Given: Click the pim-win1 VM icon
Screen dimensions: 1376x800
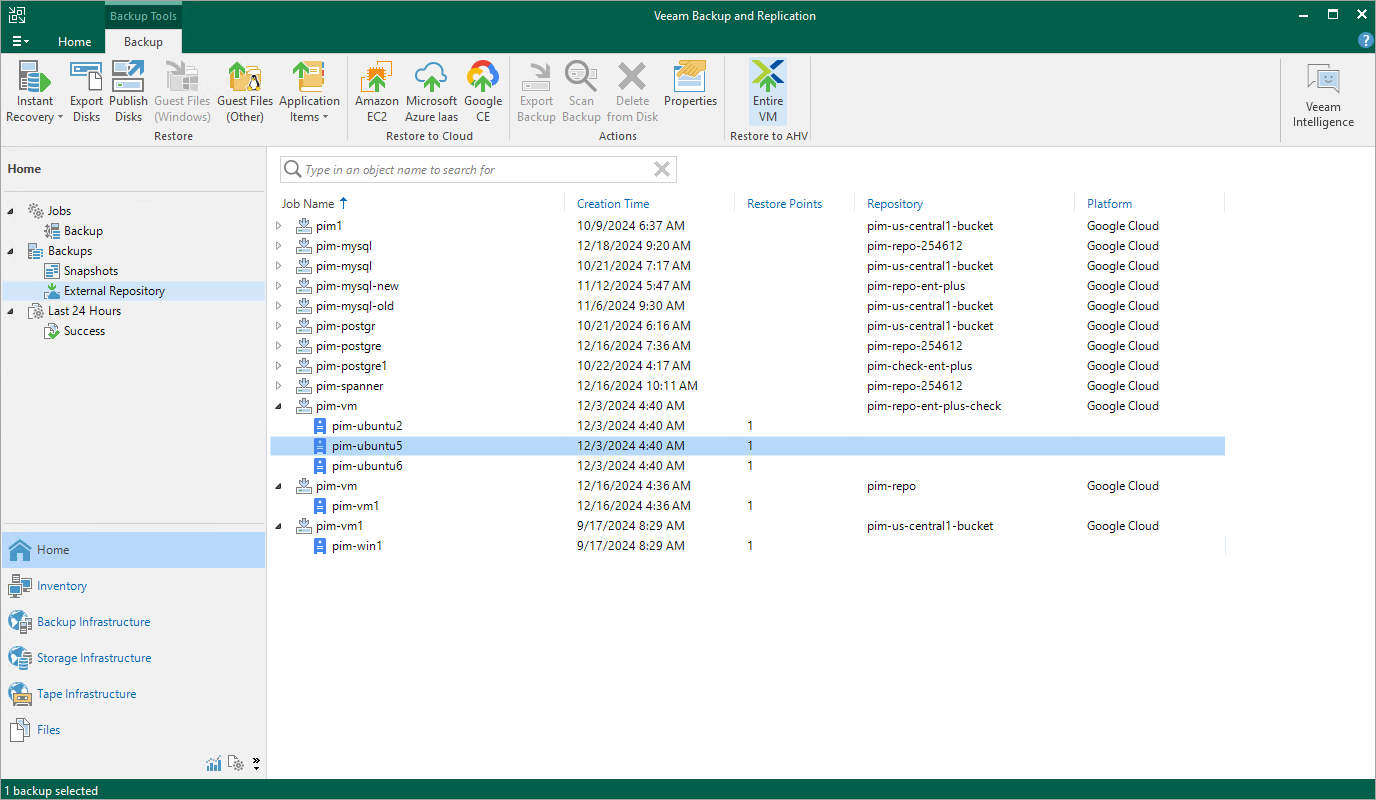Looking at the screenshot, I should [320, 546].
